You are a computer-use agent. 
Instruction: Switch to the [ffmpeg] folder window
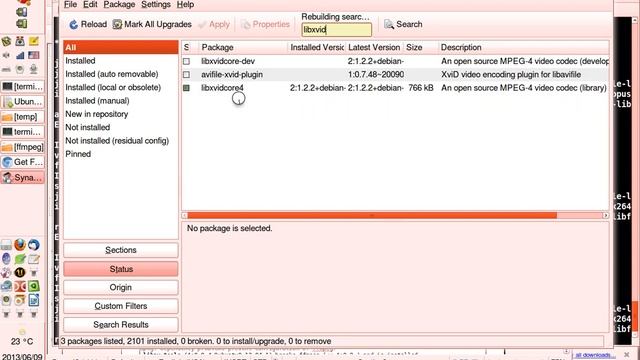tap(22, 147)
